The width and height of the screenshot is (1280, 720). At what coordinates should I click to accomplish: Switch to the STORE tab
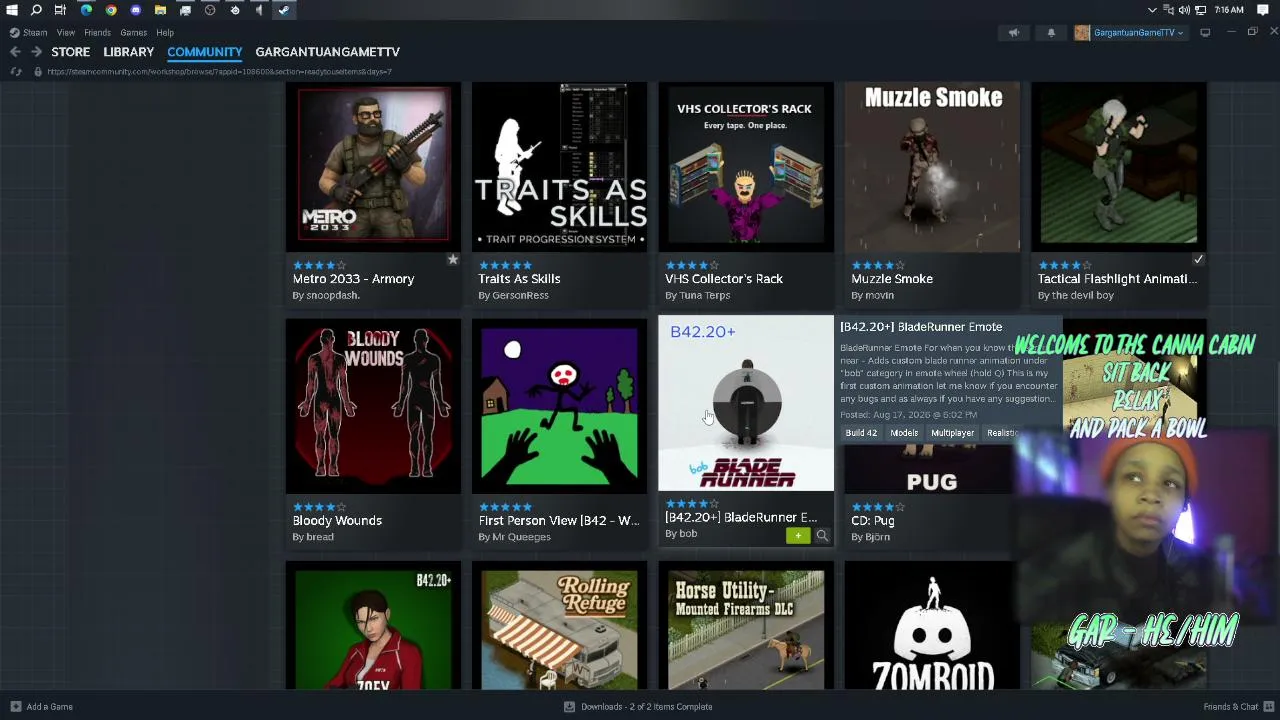pyautogui.click(x=71, y=52)
